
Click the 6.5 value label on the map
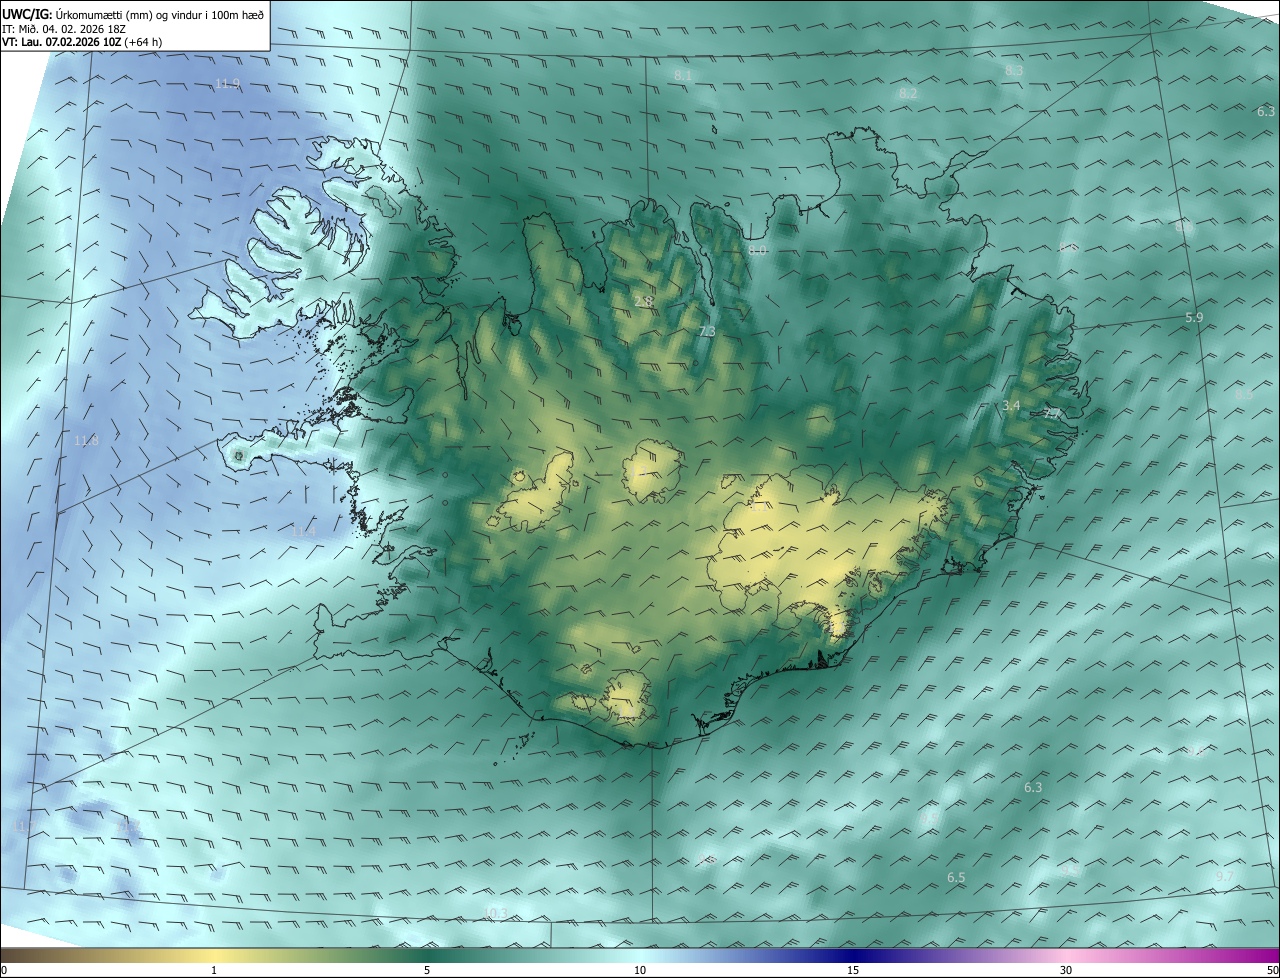coord(956,877)
